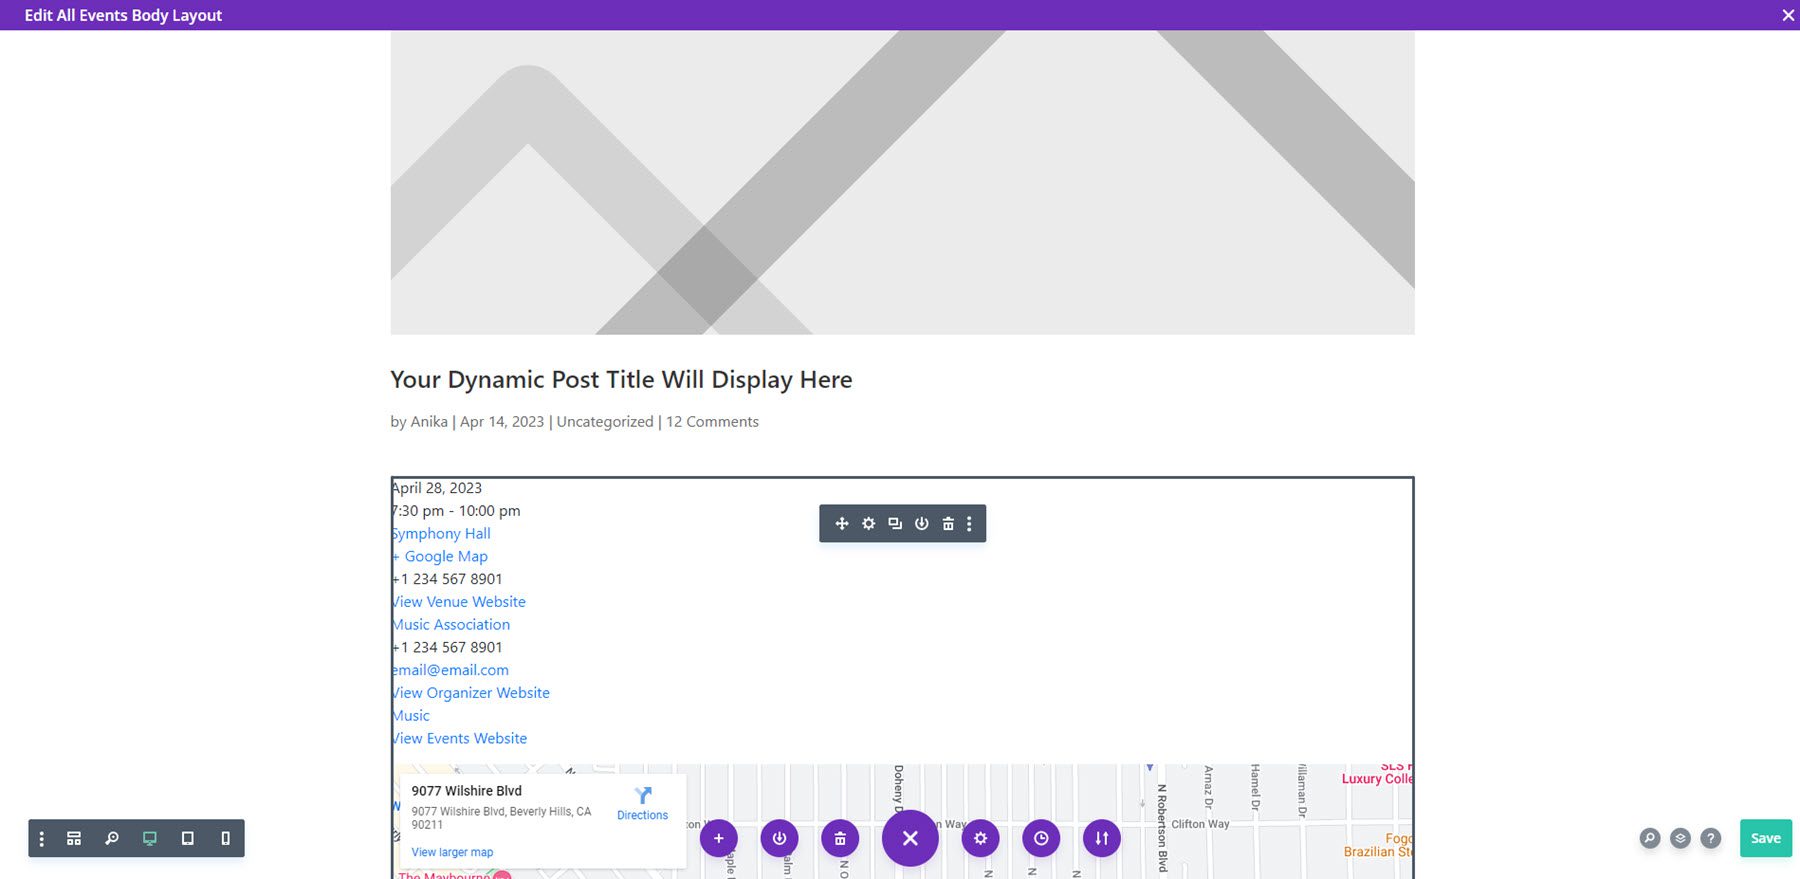This screenshot has width=1800, height=879.
Task: Click the + Google Map link
Action: (440, 557)
